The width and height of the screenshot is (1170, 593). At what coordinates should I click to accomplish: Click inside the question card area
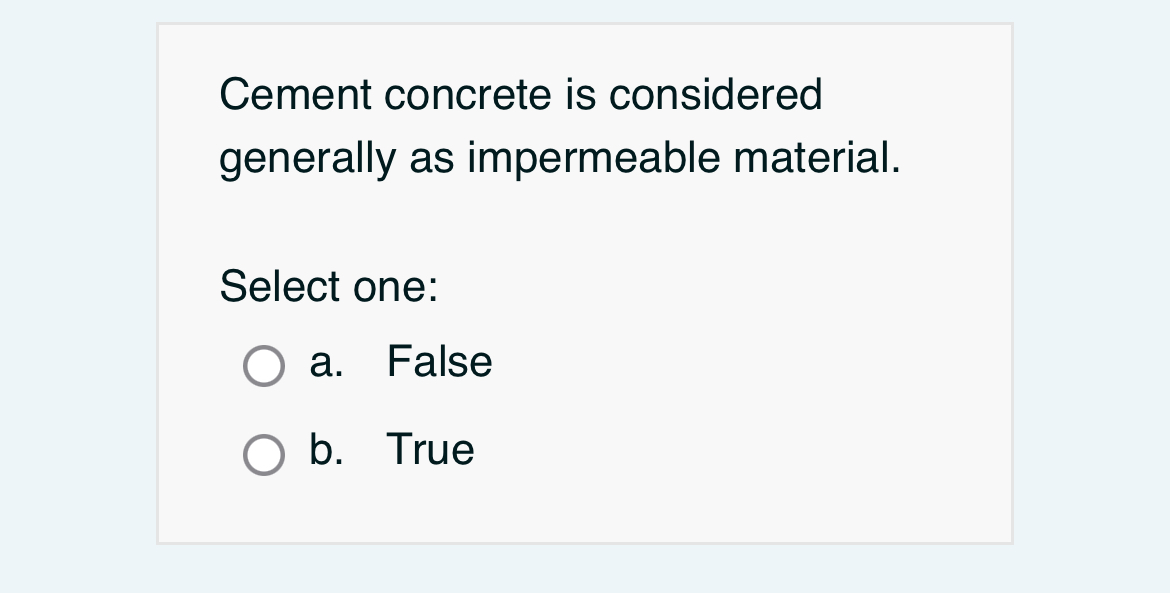point(585,220)
